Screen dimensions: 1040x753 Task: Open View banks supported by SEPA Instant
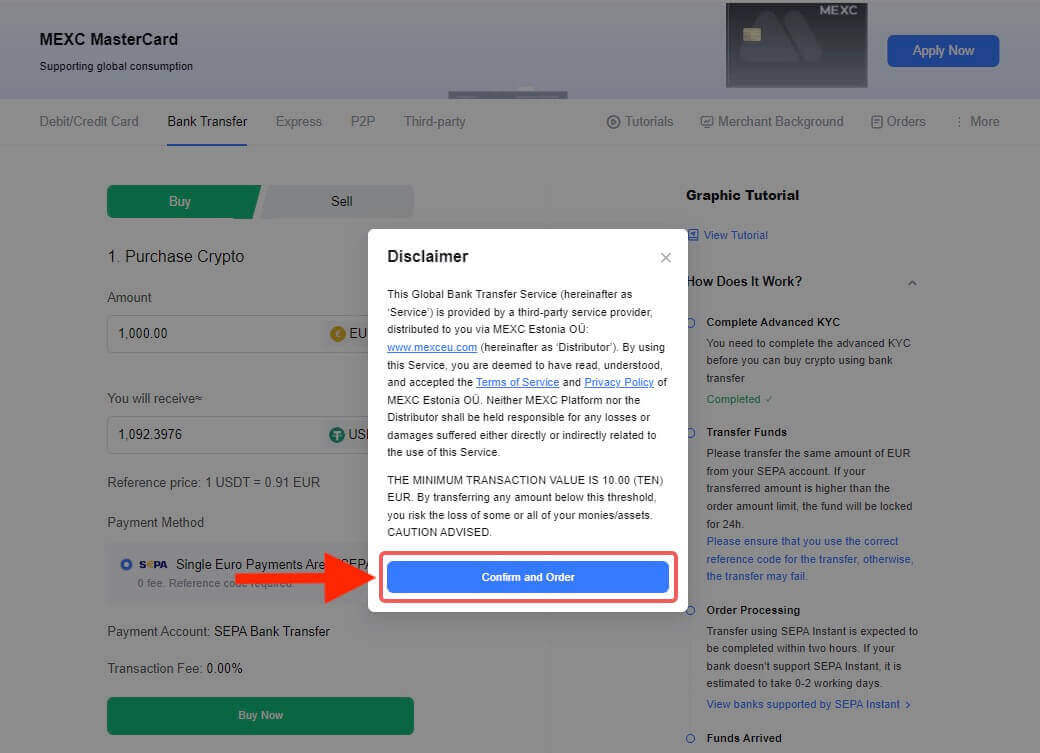coord(803,704)
